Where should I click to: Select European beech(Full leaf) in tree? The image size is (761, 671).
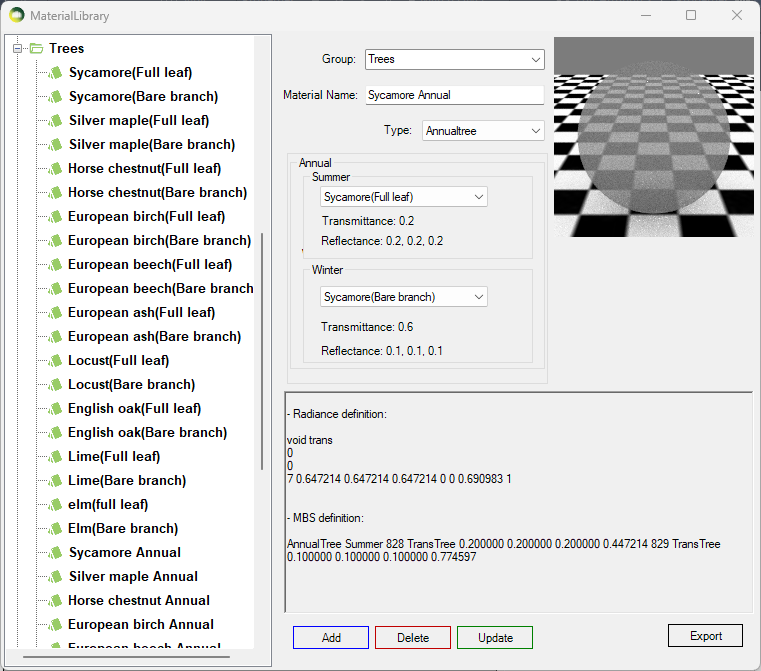point(150,264)
